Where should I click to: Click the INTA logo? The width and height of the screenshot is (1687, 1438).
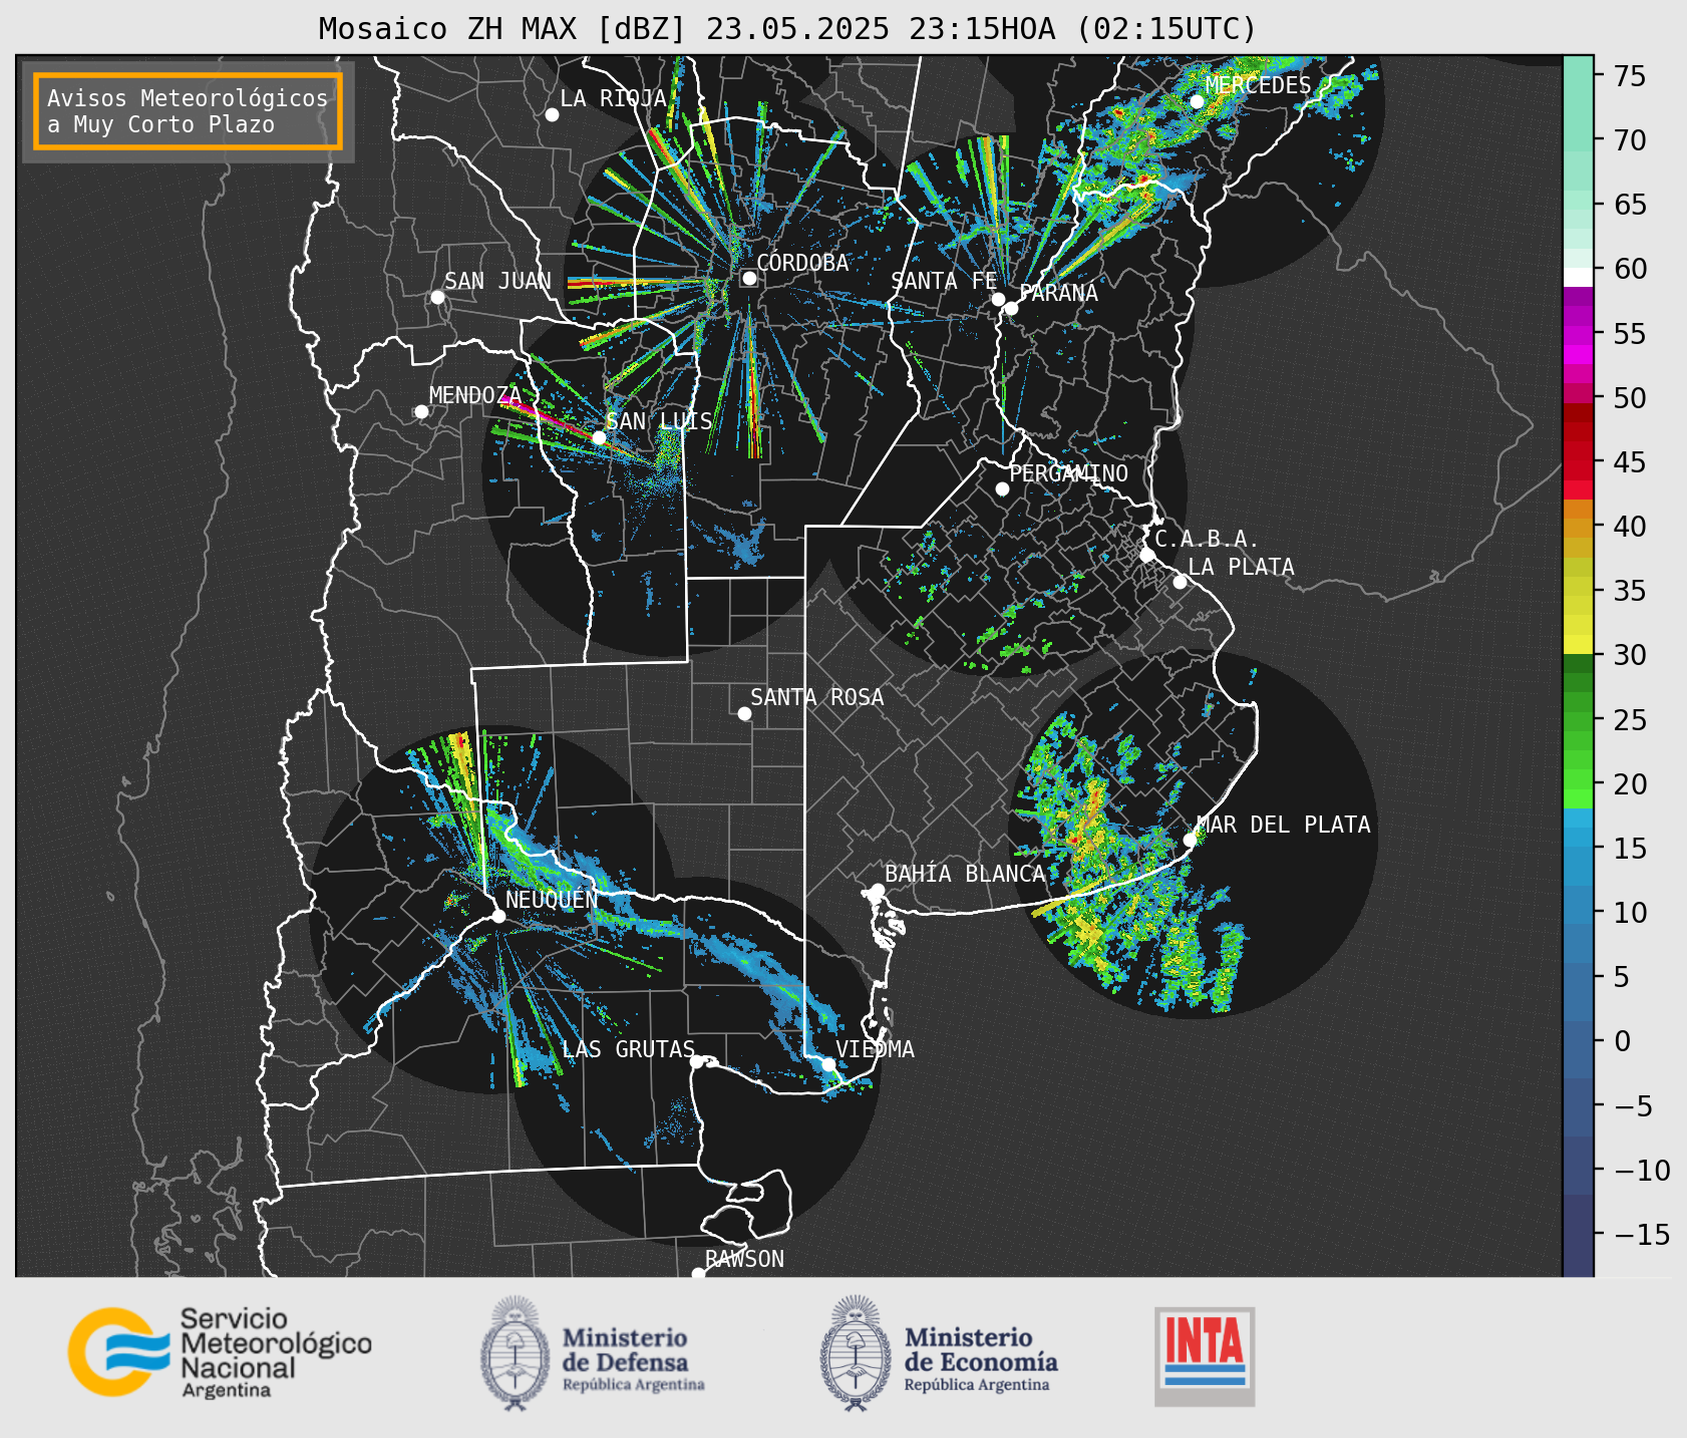[1205, 1356]
